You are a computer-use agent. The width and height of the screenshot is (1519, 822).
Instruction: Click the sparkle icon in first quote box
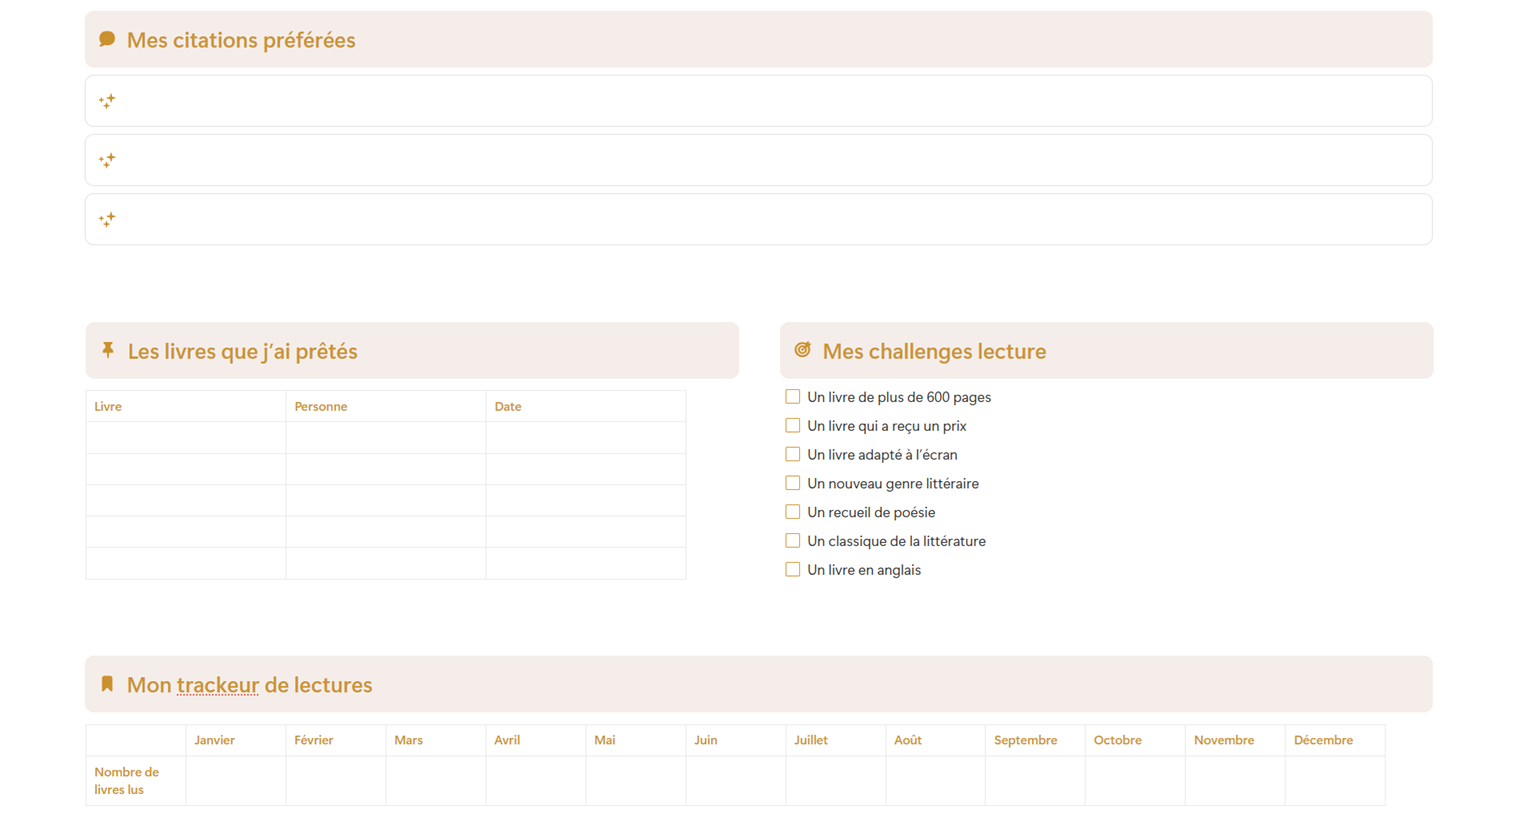[107, 101]
